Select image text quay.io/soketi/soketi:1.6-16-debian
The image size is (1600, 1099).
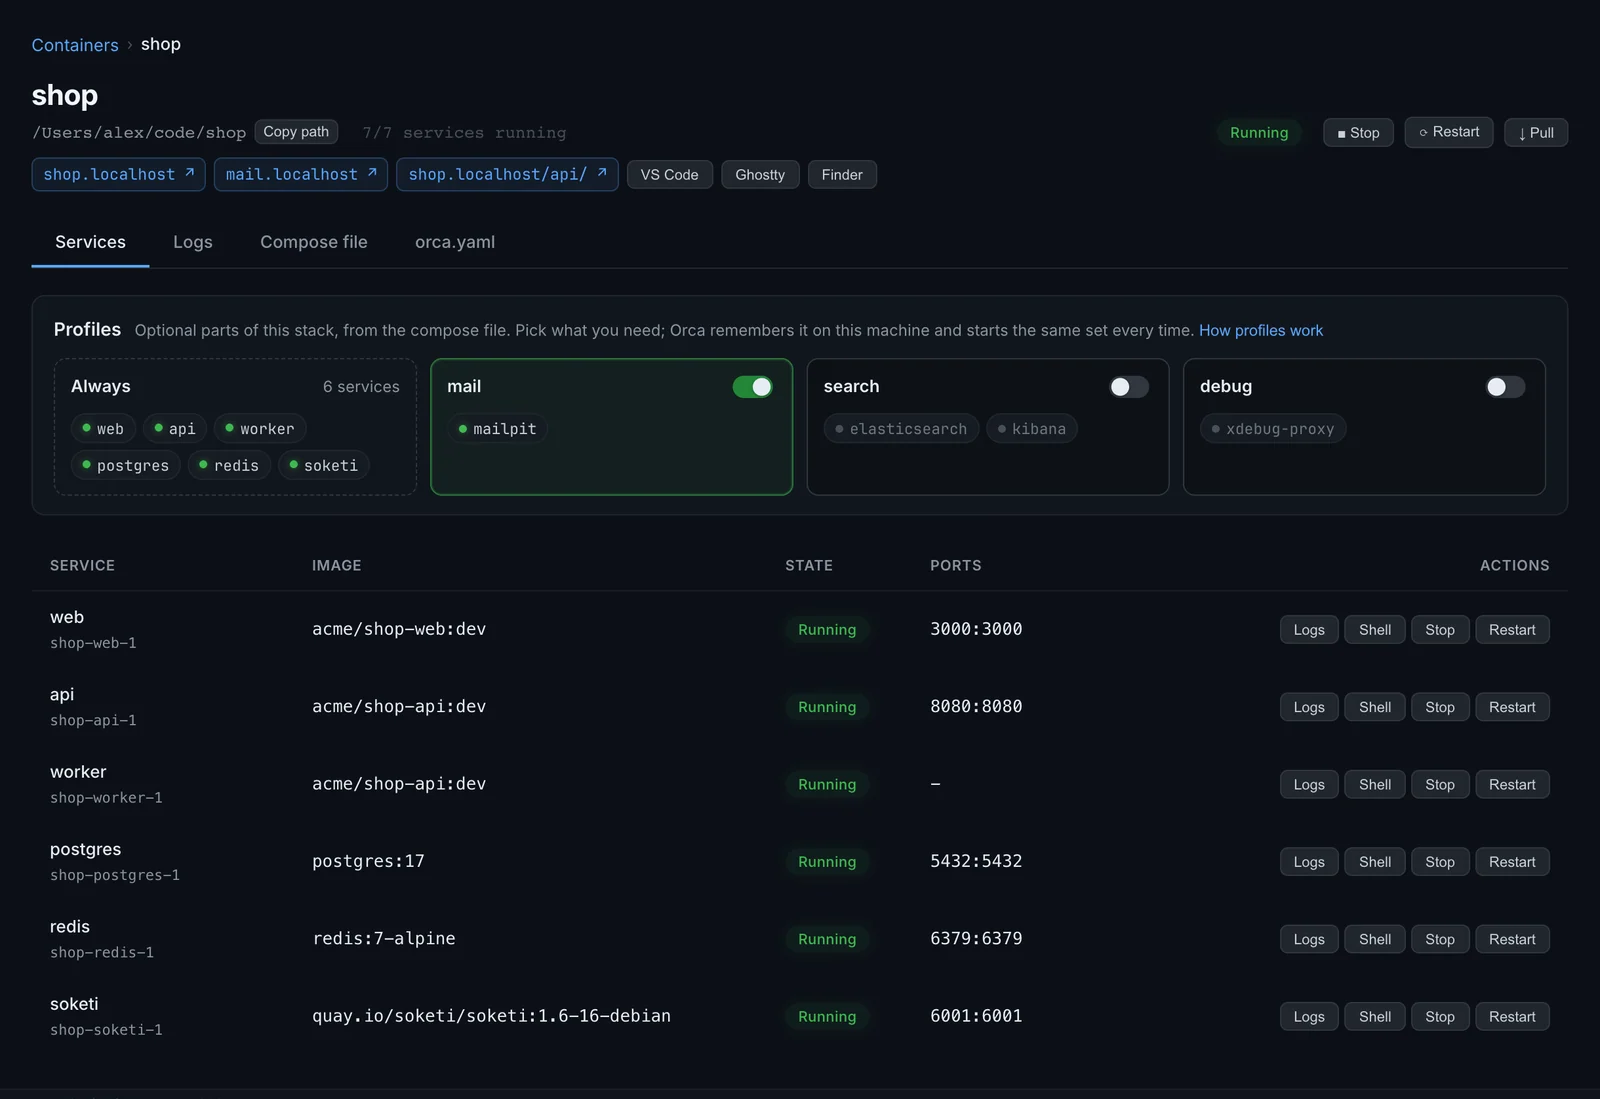491,1016
